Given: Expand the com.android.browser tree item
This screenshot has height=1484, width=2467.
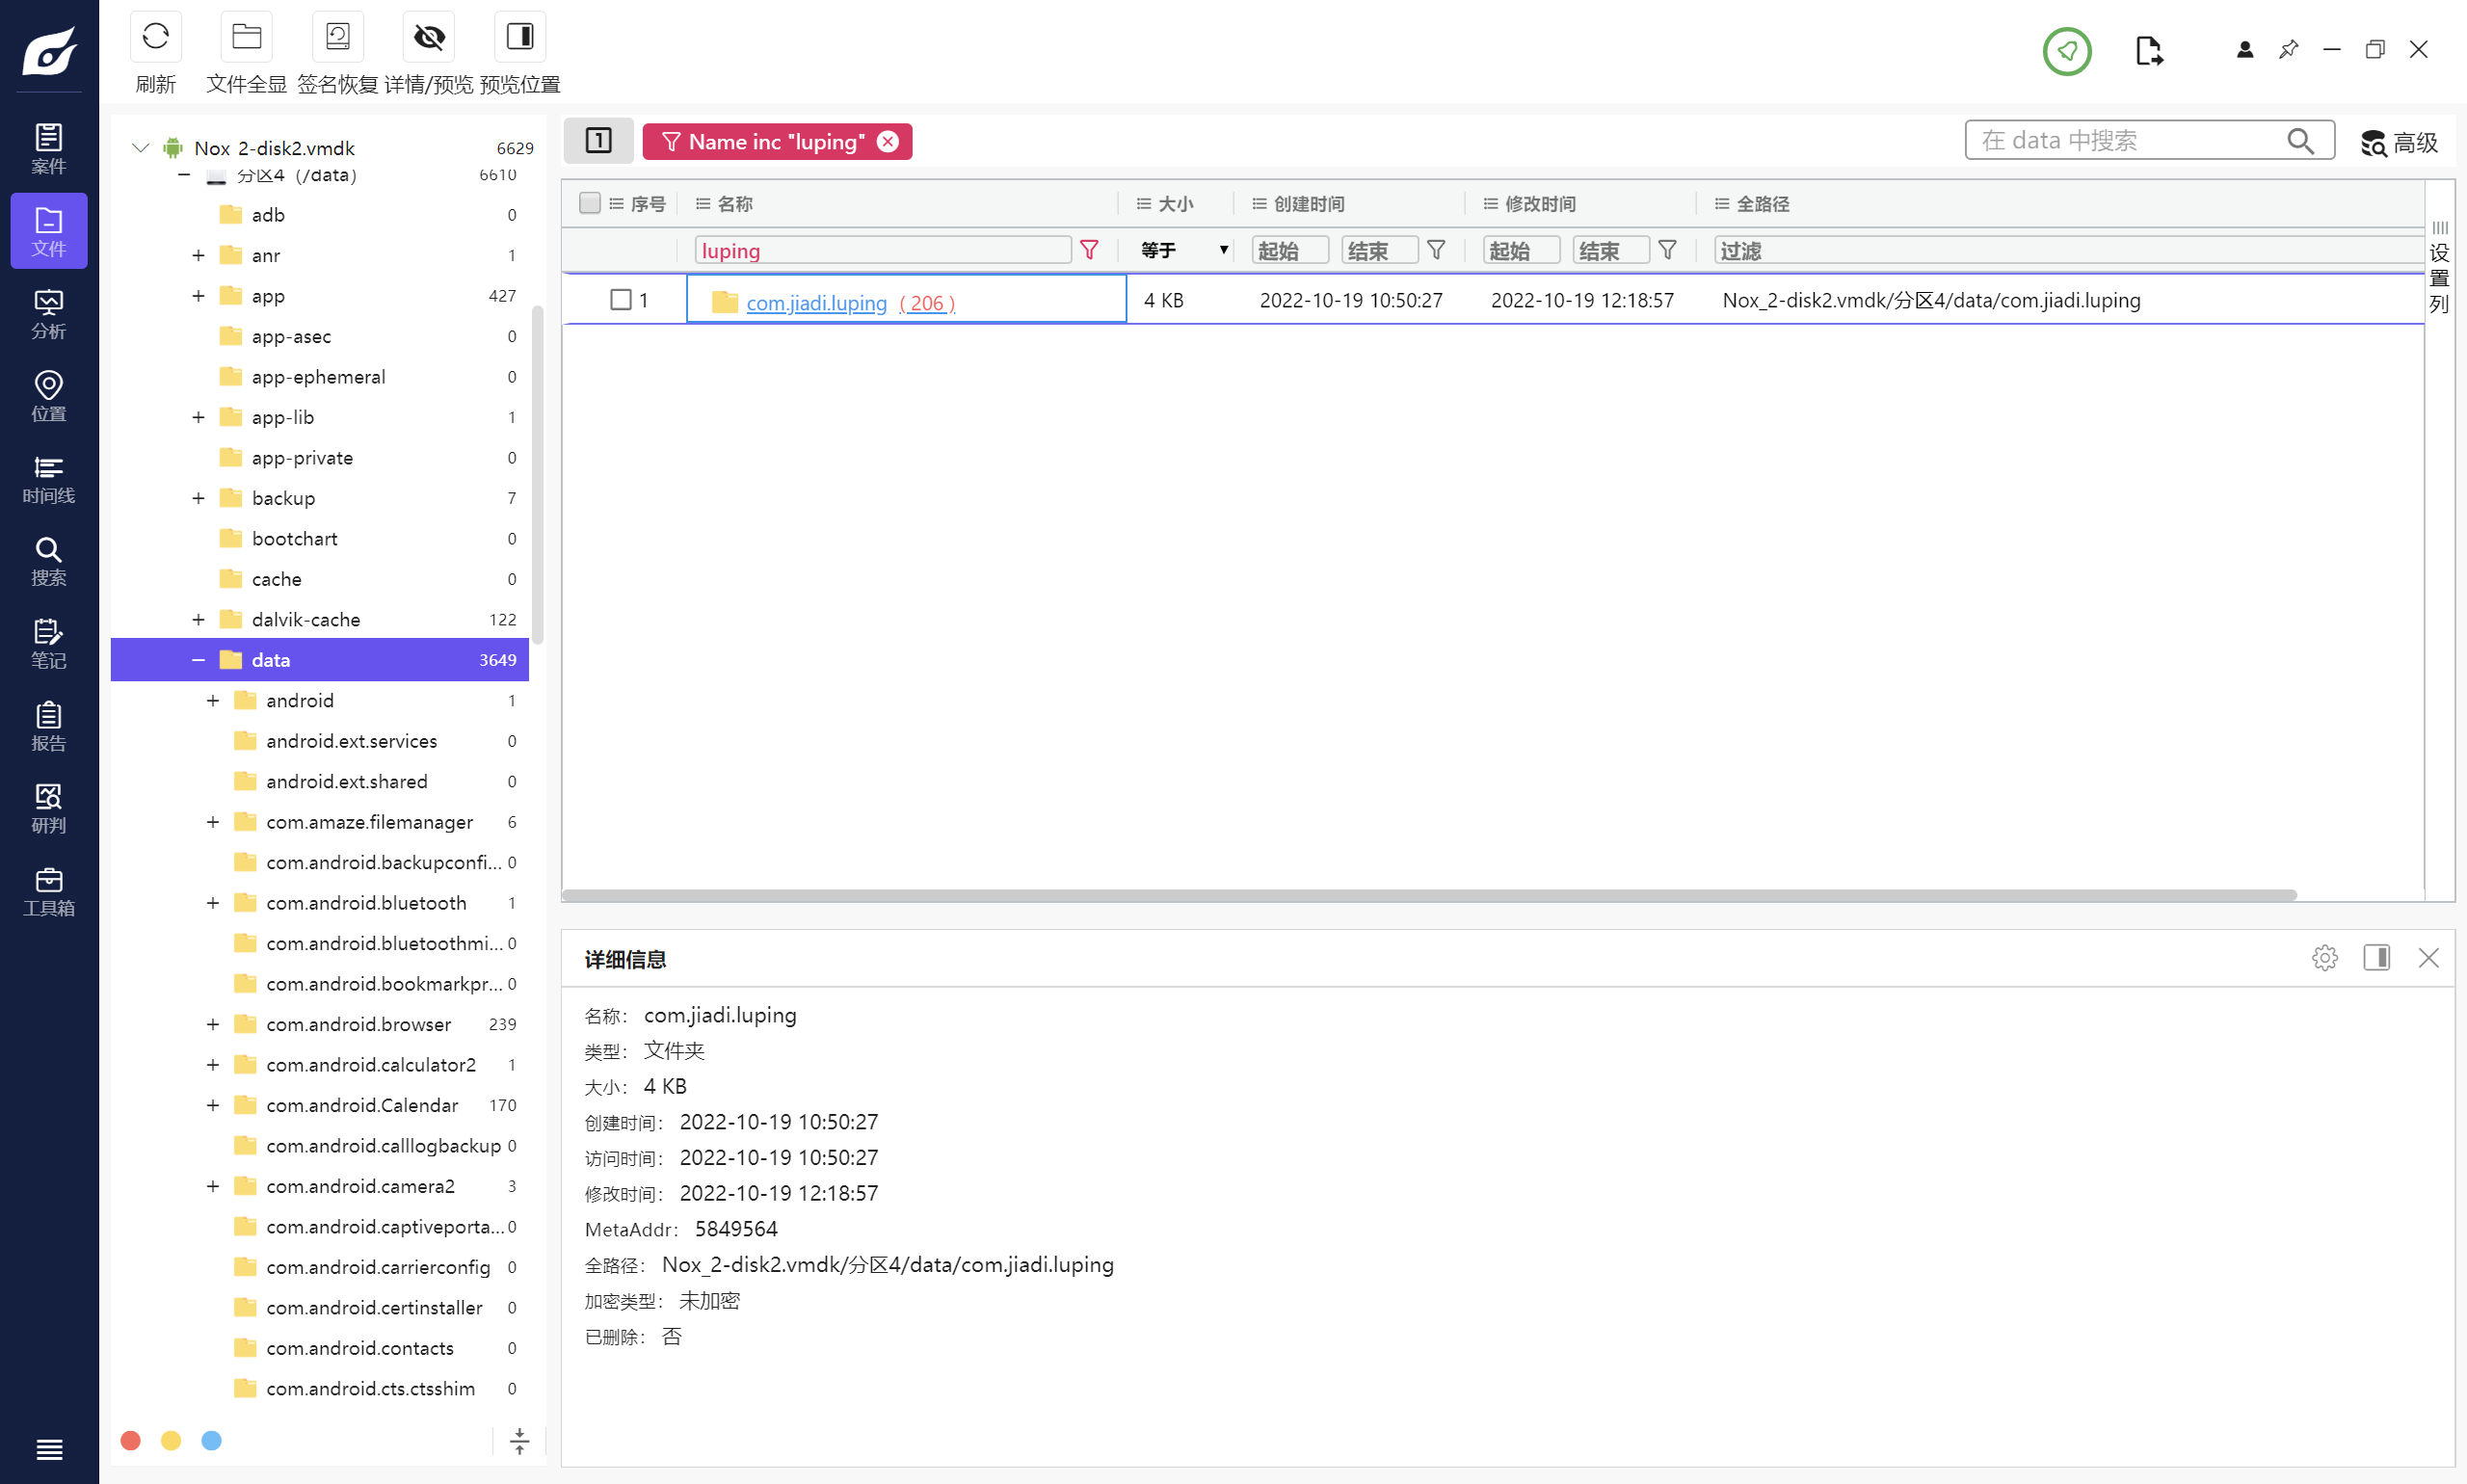Looking at the screenshot, I should pyautogui.click(x=208, y=1024).
